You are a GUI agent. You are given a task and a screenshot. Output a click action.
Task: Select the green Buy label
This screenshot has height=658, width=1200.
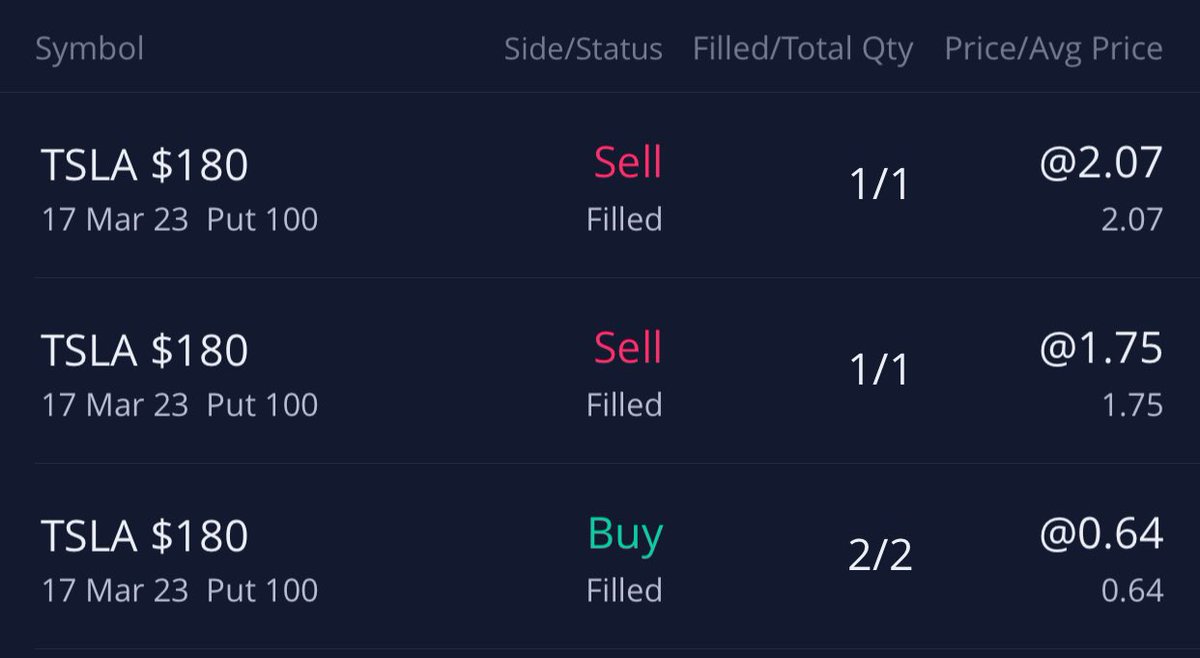625,535
